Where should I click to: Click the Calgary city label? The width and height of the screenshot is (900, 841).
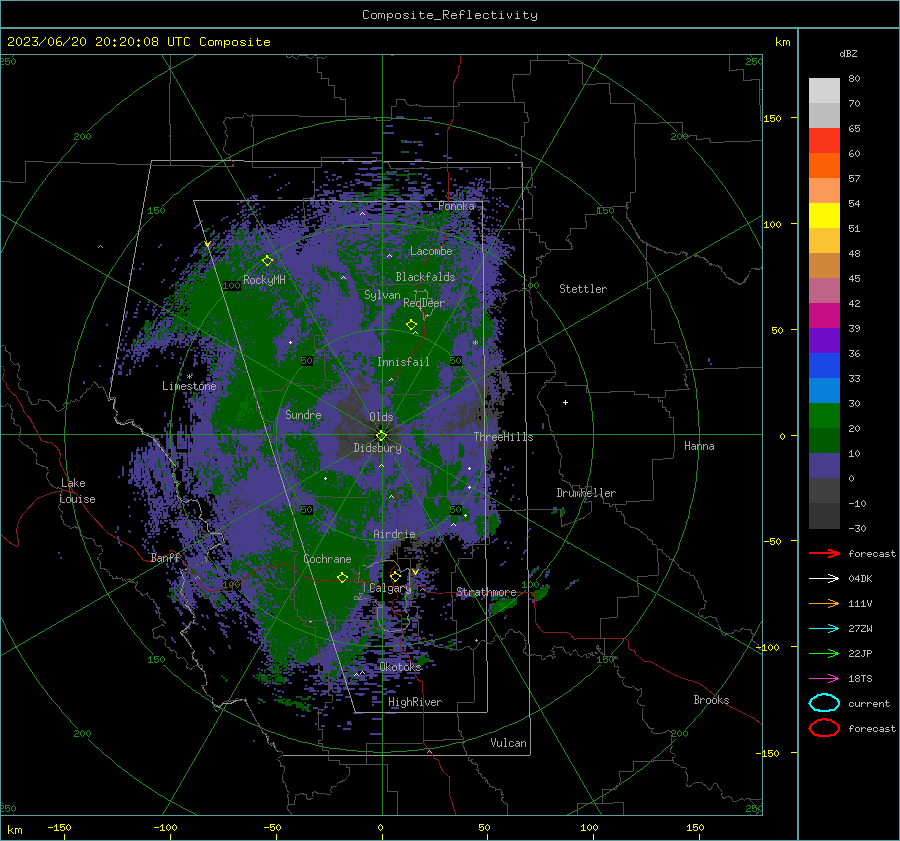pos(390,588)
